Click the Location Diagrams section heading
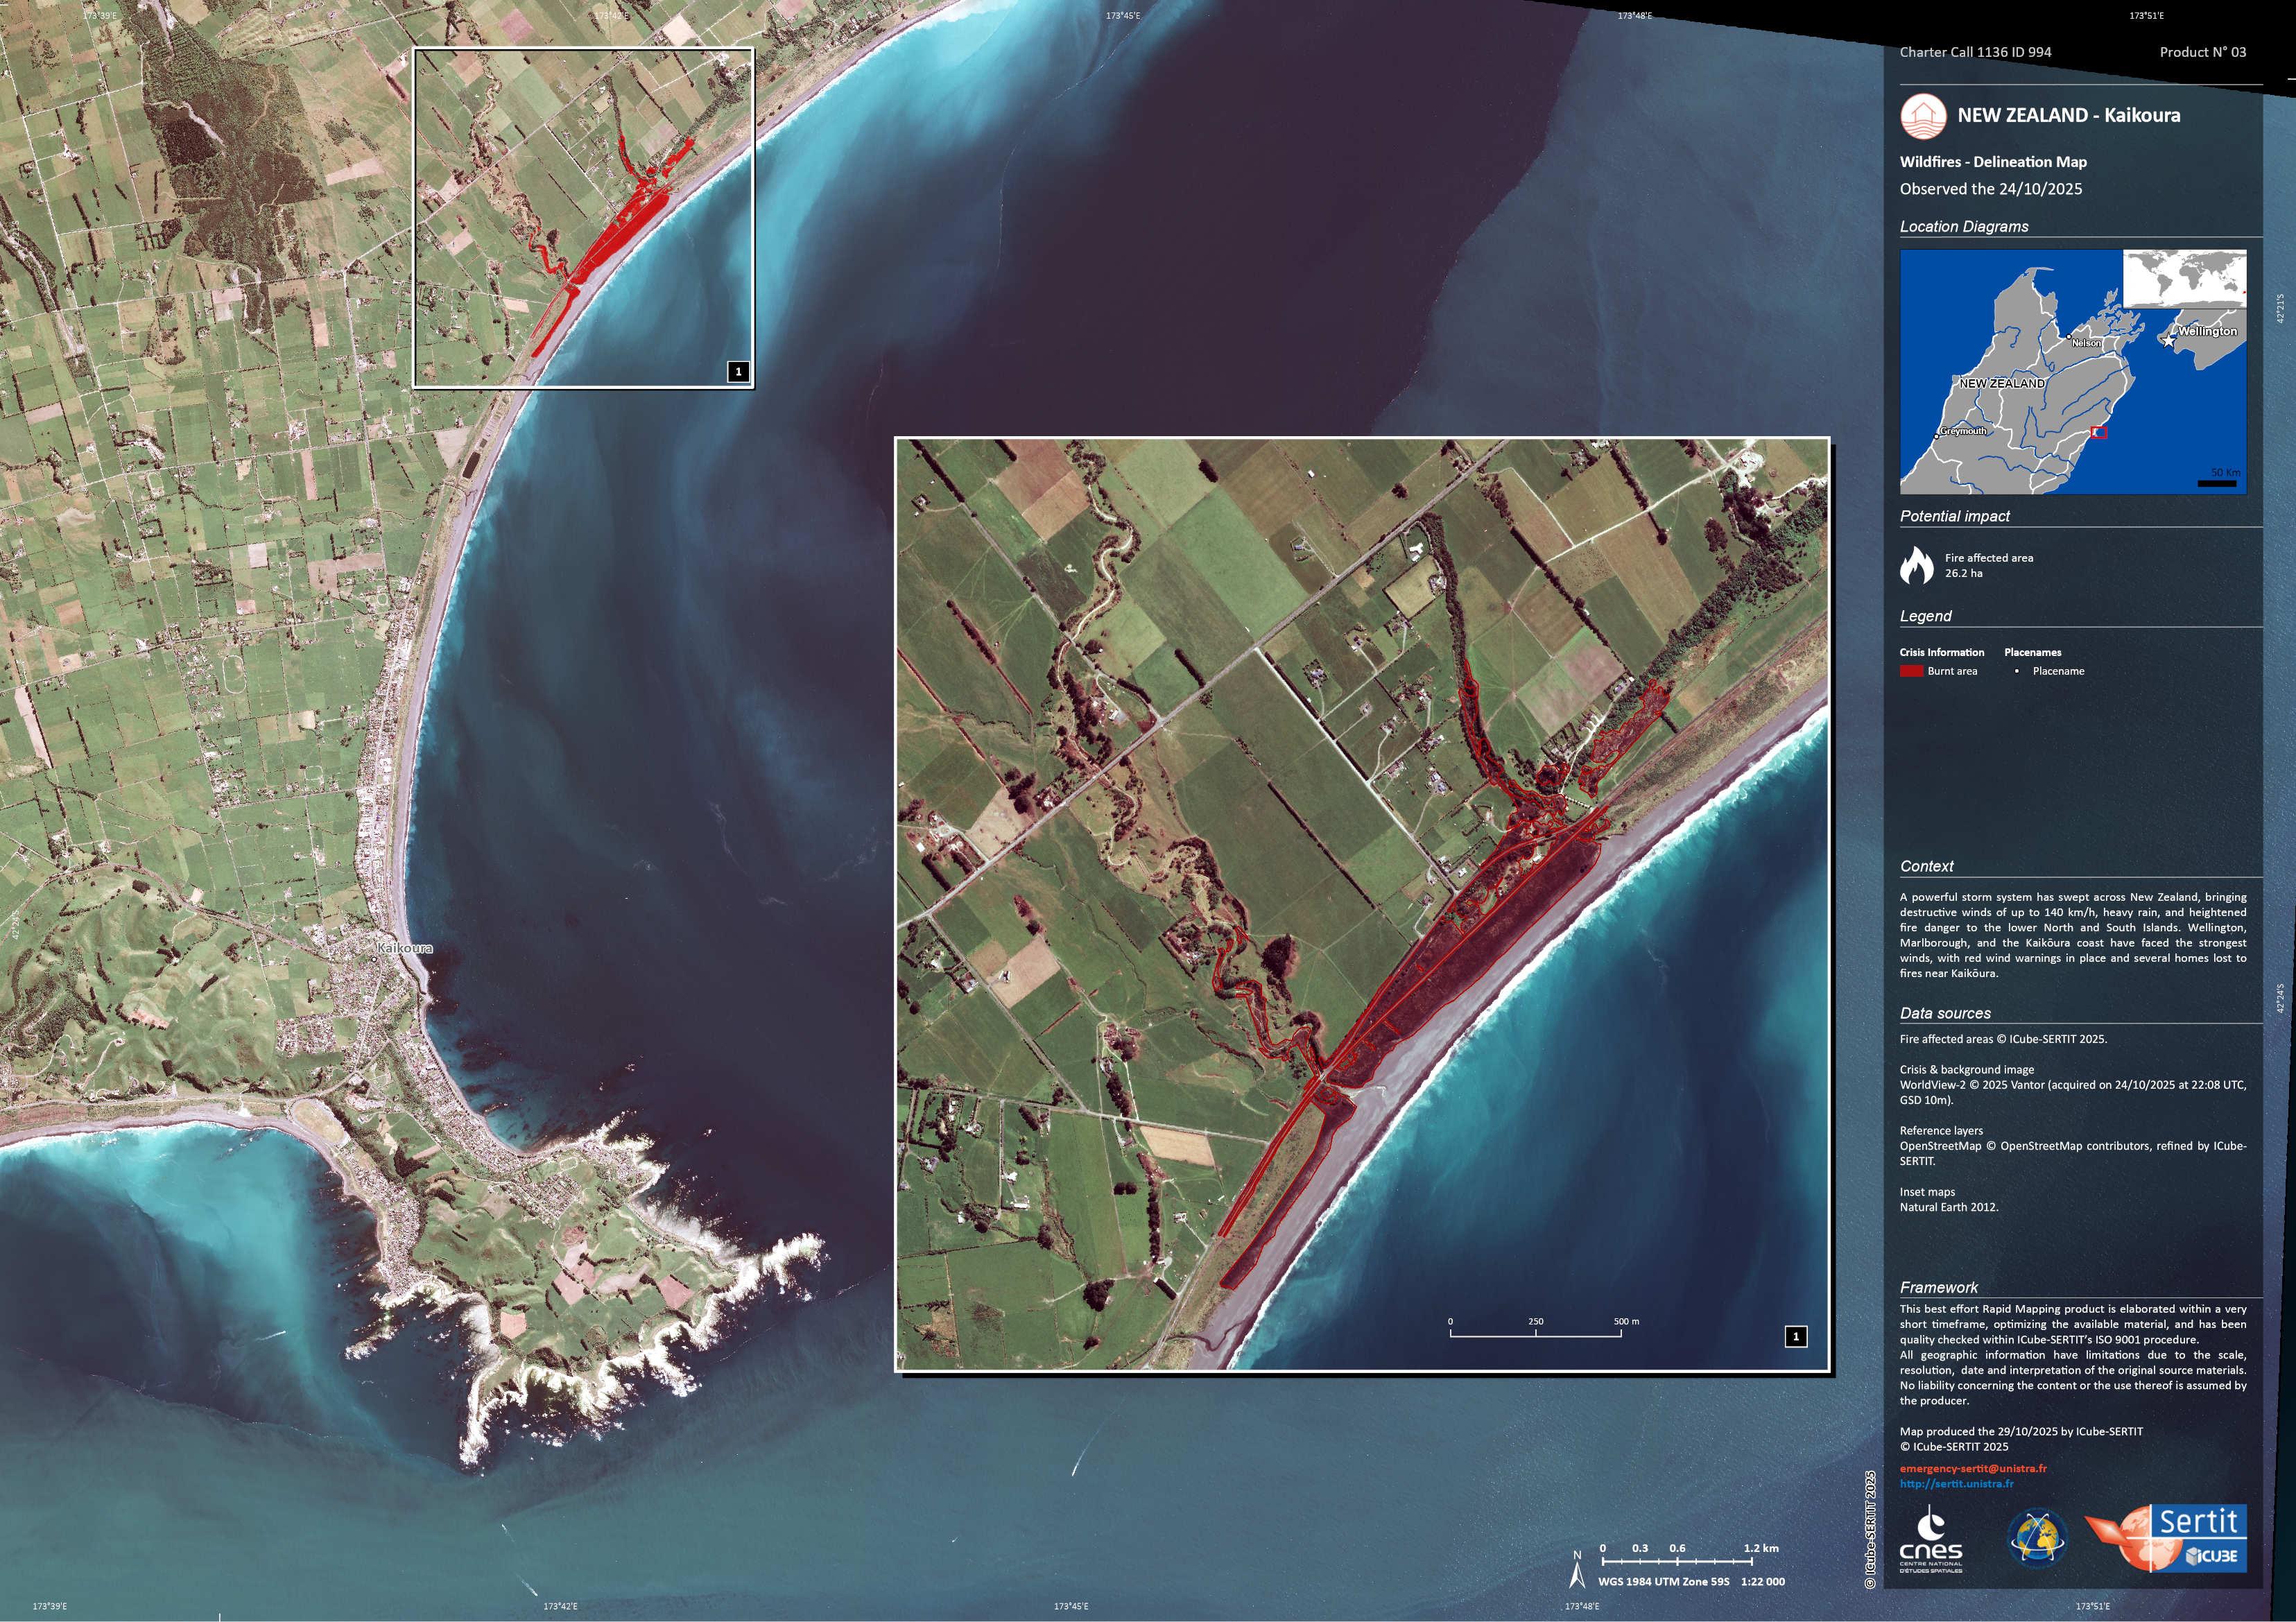Viewport: 2296px width, 1622px height. click(x=1964, y=226)
